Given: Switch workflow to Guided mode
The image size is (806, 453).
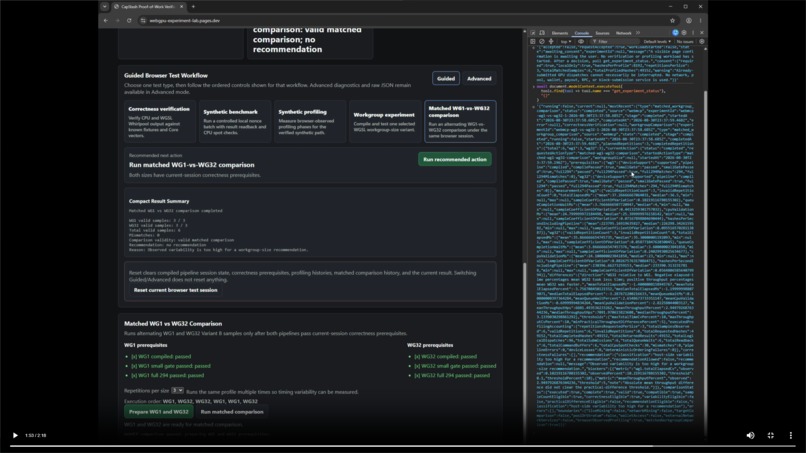Looking at the screenshot, I should point(446,79).
